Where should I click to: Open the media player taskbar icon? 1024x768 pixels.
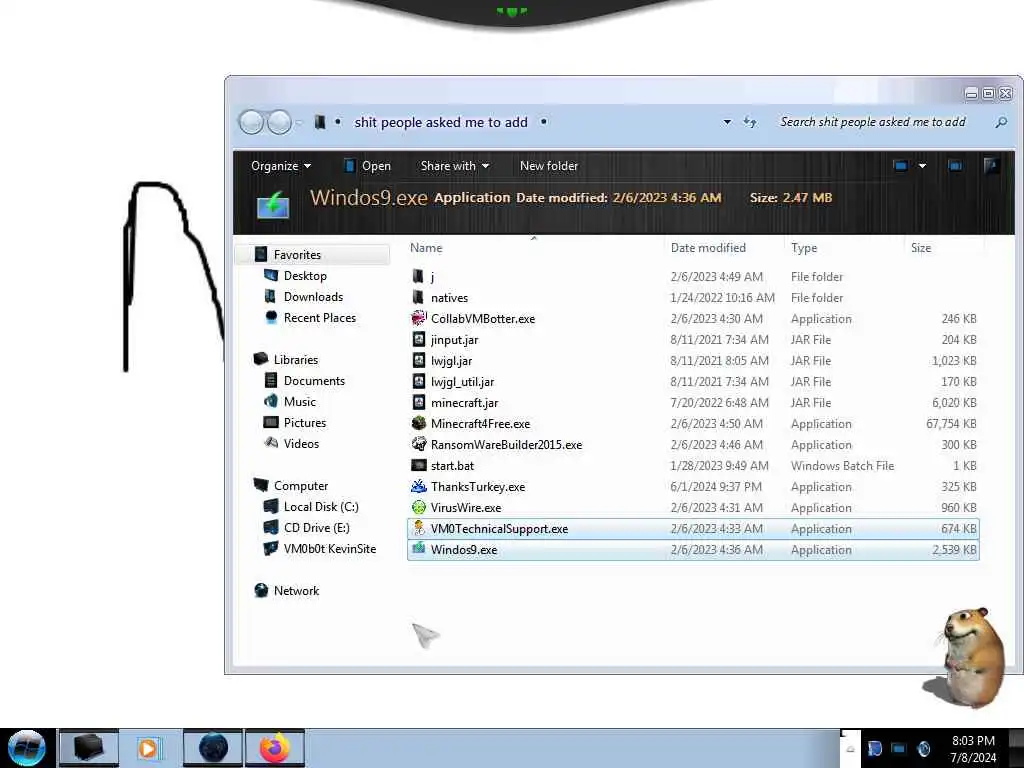click(150, 748)
